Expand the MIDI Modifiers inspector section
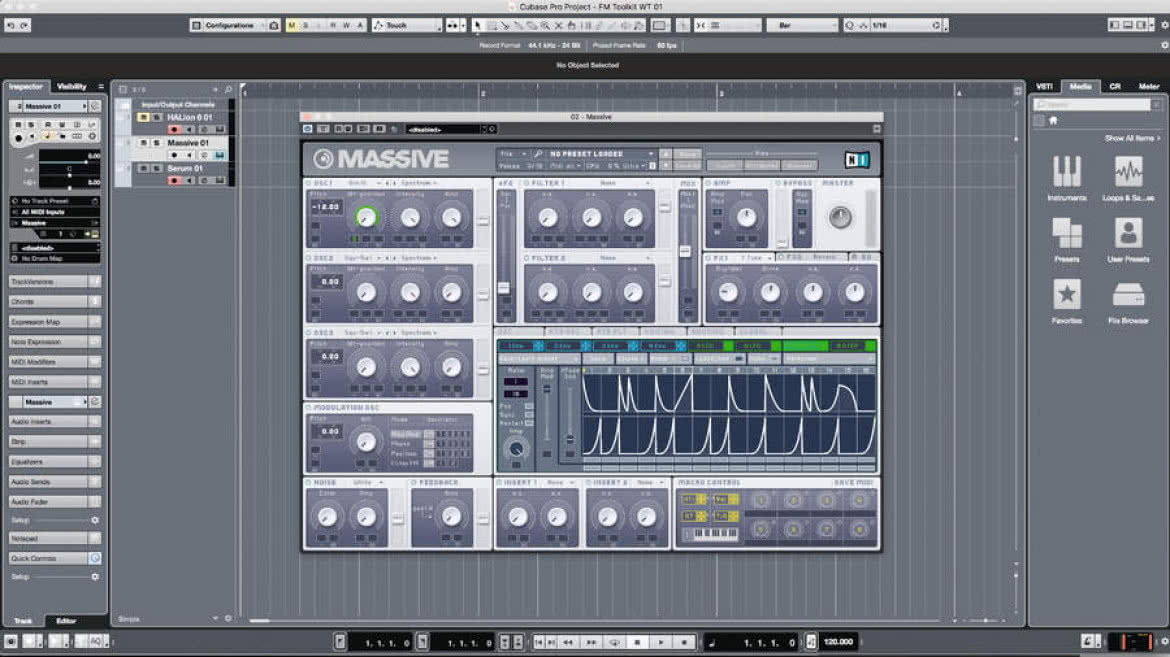 tap(54, 361)
